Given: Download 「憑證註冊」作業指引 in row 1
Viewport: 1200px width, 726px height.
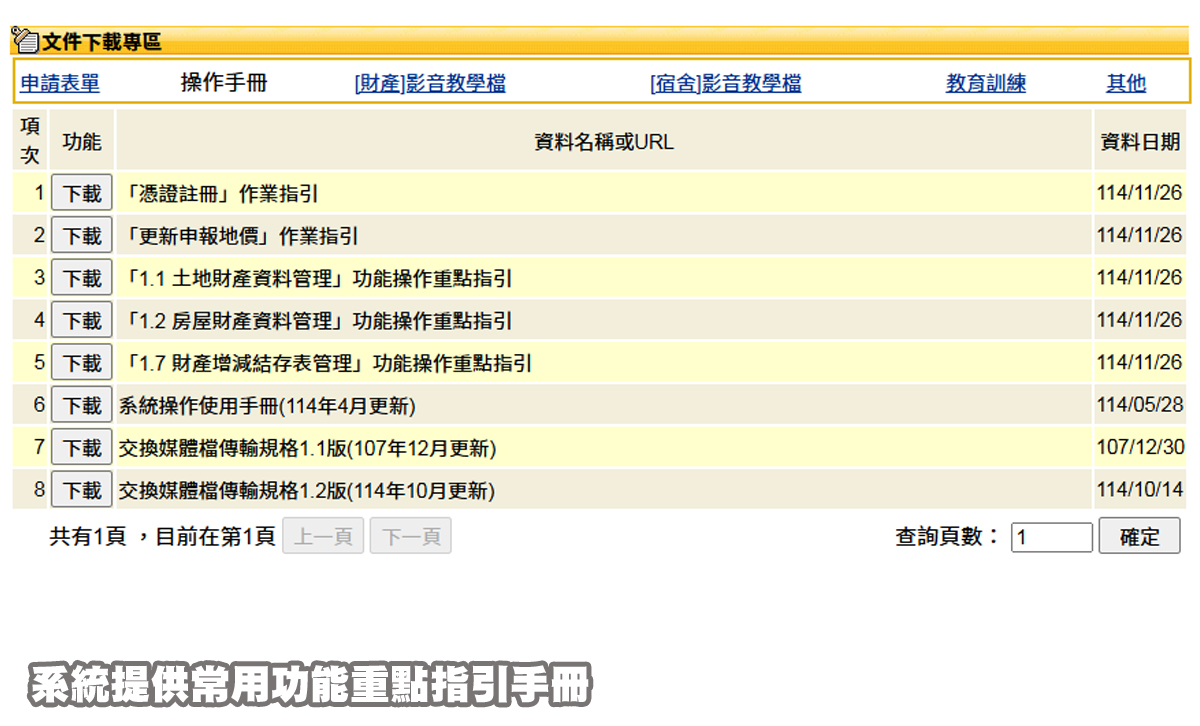Looking at the screenshot, I should (x=82, y=194).
